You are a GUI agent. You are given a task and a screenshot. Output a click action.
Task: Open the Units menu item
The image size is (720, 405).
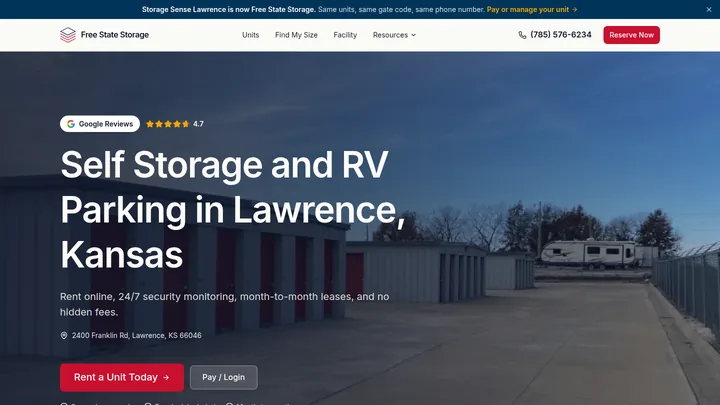tap(250, 35)
